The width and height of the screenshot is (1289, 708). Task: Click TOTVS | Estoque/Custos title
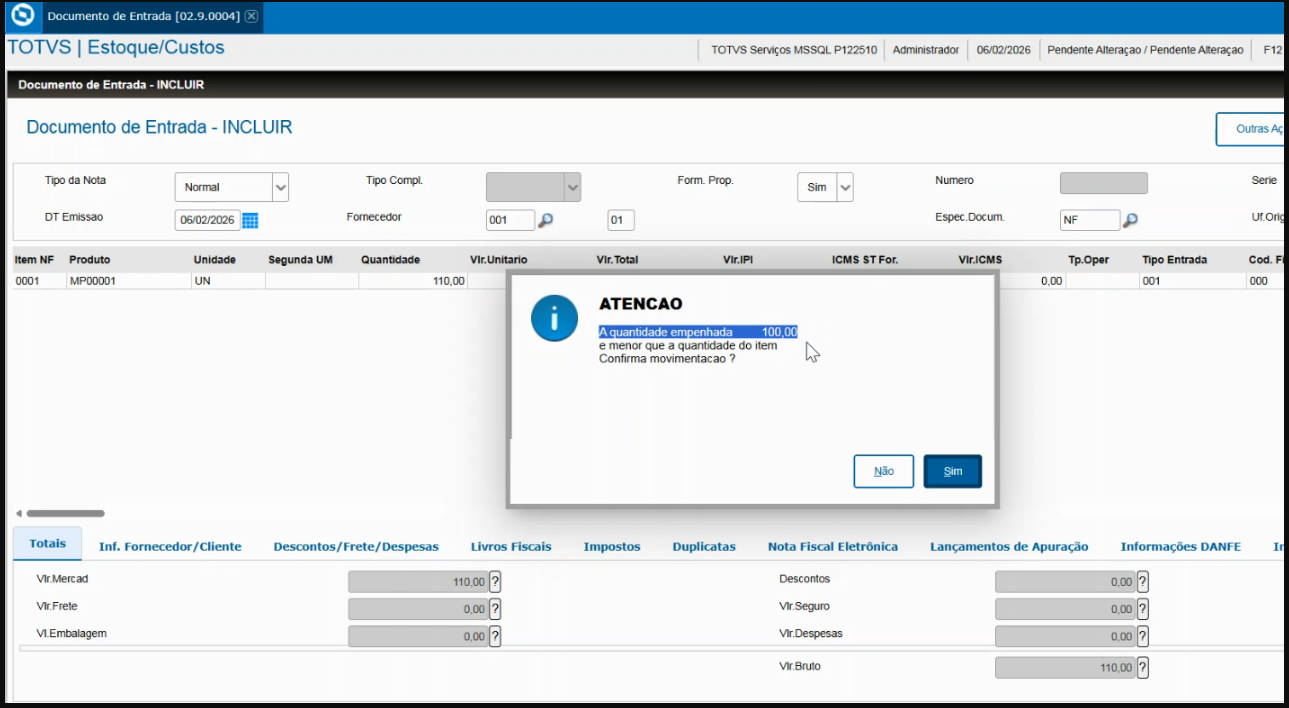click(x=116, y=48)
